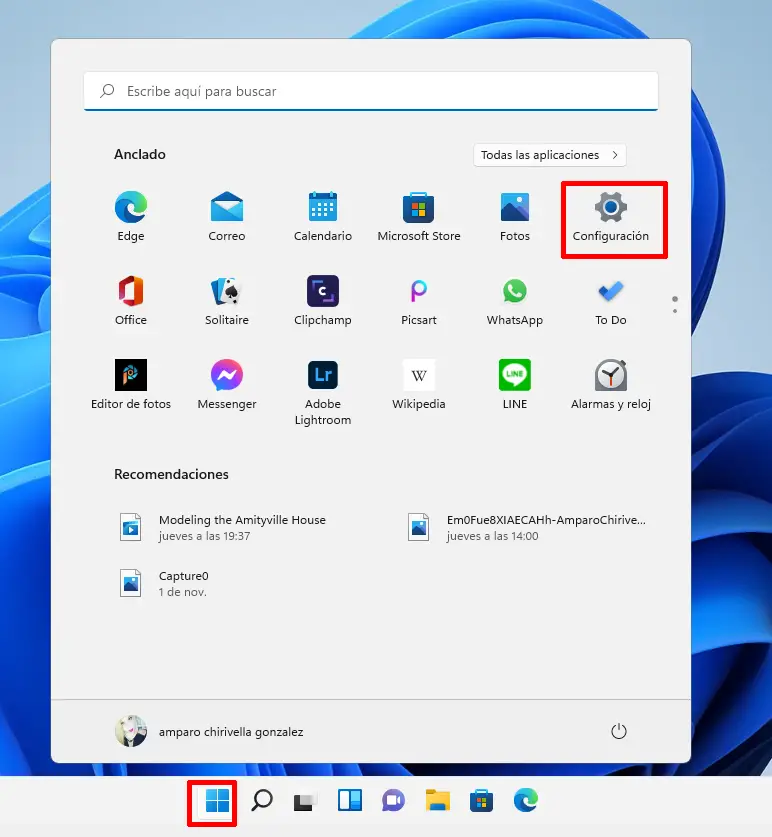The image size is (772, 837).
Task: Open Microsoft Store from pinned apps
Action: coord(419,217)
